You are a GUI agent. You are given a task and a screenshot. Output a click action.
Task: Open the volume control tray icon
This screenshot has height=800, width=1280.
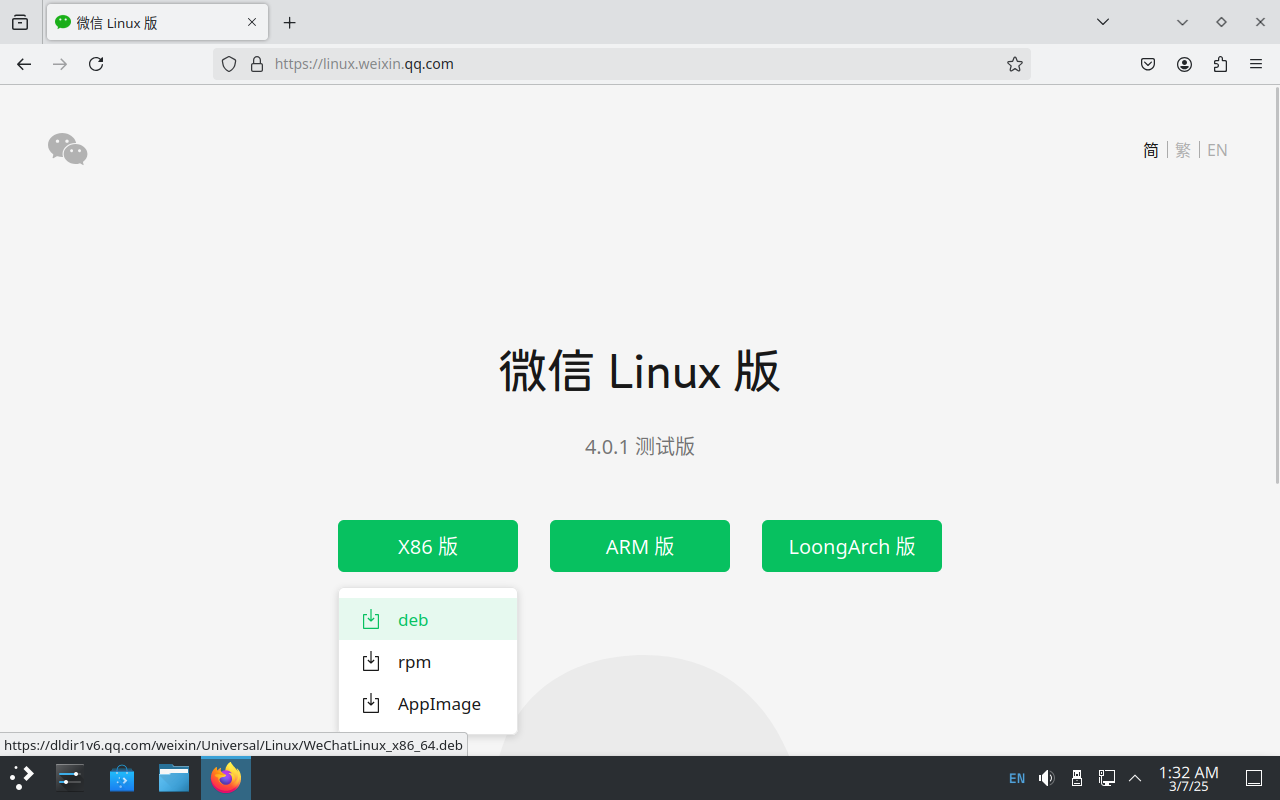tap(1046, 778)
